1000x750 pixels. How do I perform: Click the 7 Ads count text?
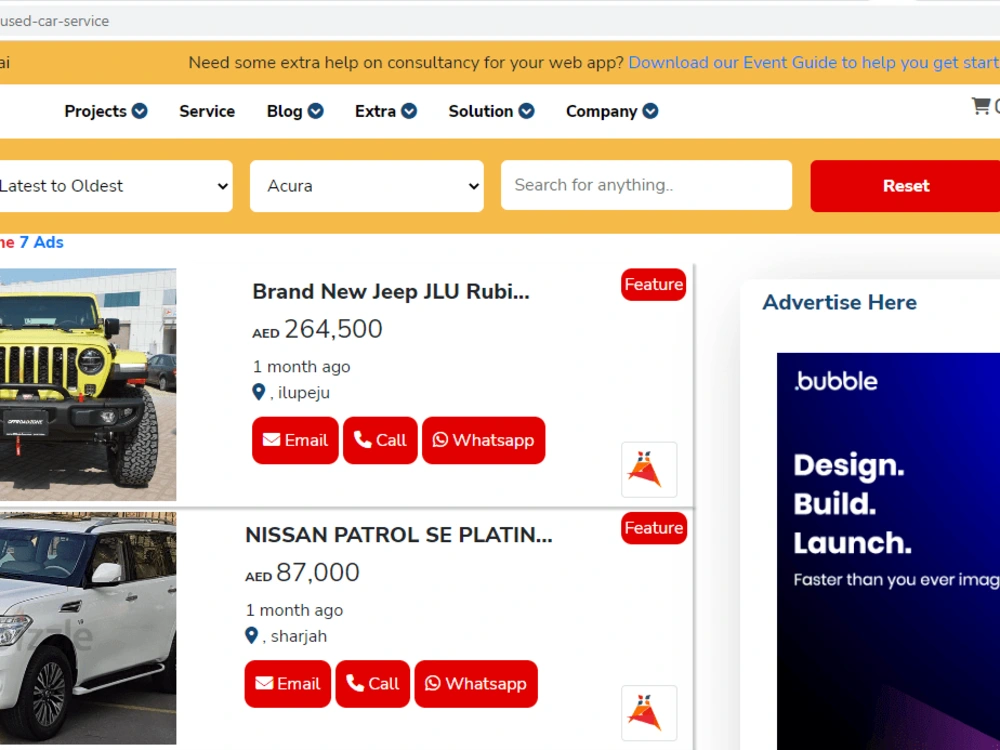tap(41, 242)
